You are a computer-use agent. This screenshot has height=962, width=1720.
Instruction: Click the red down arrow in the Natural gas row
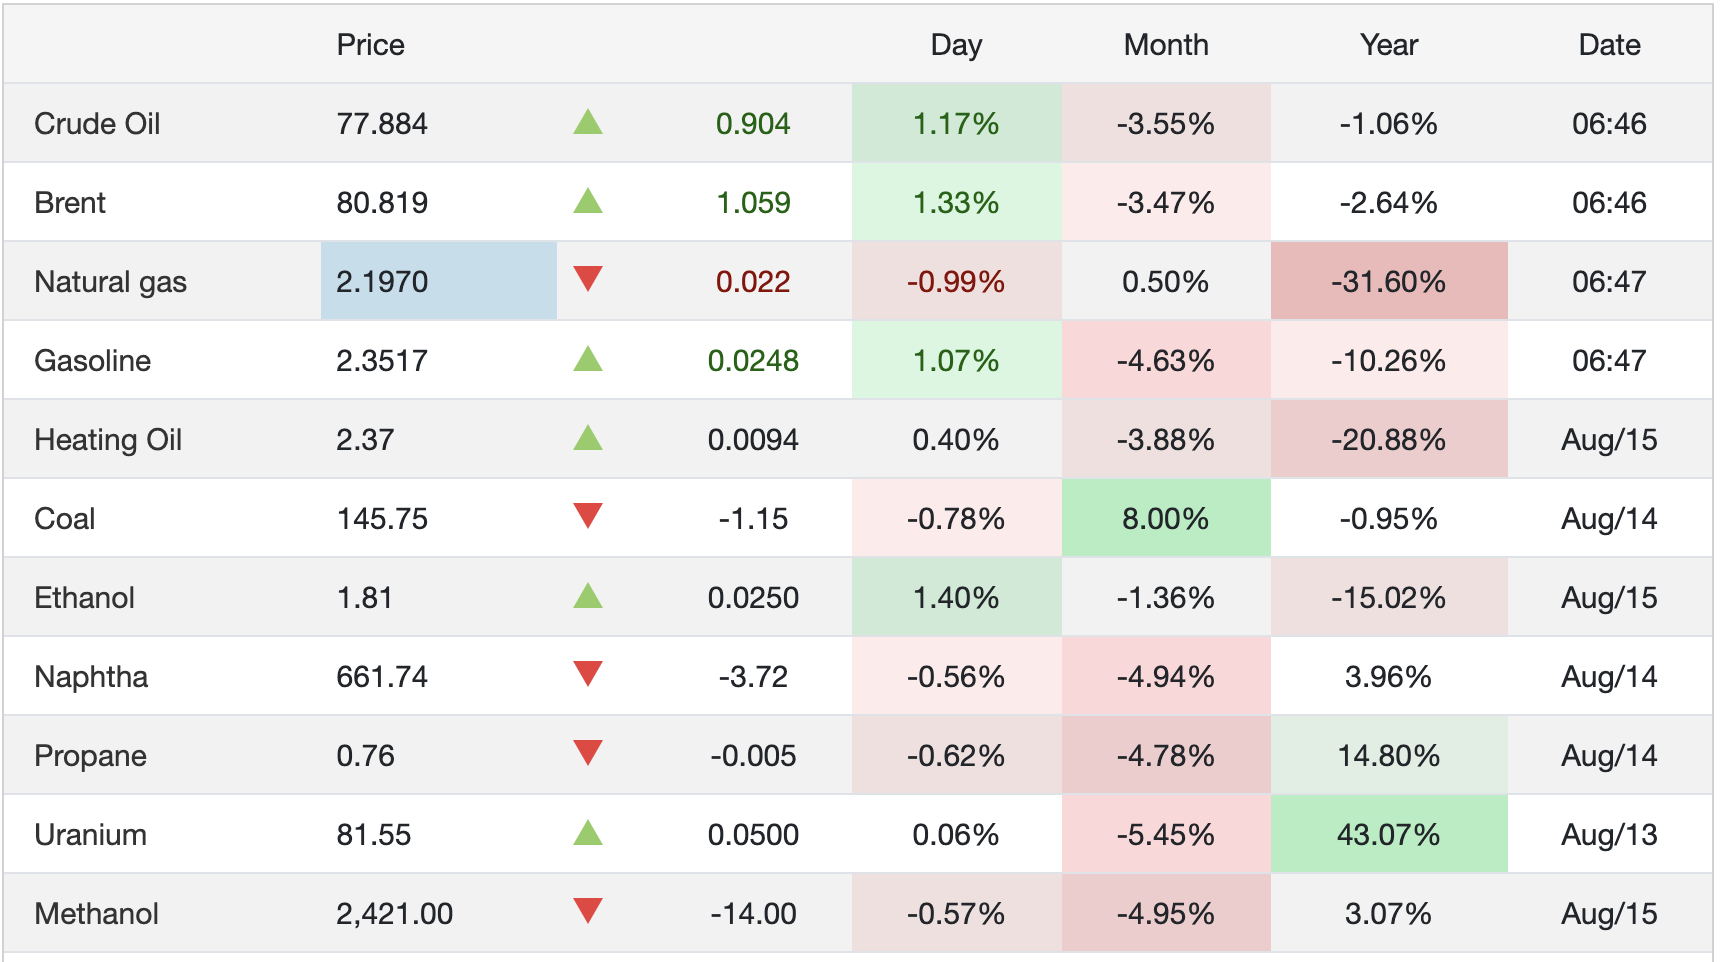tap(588, 279)
